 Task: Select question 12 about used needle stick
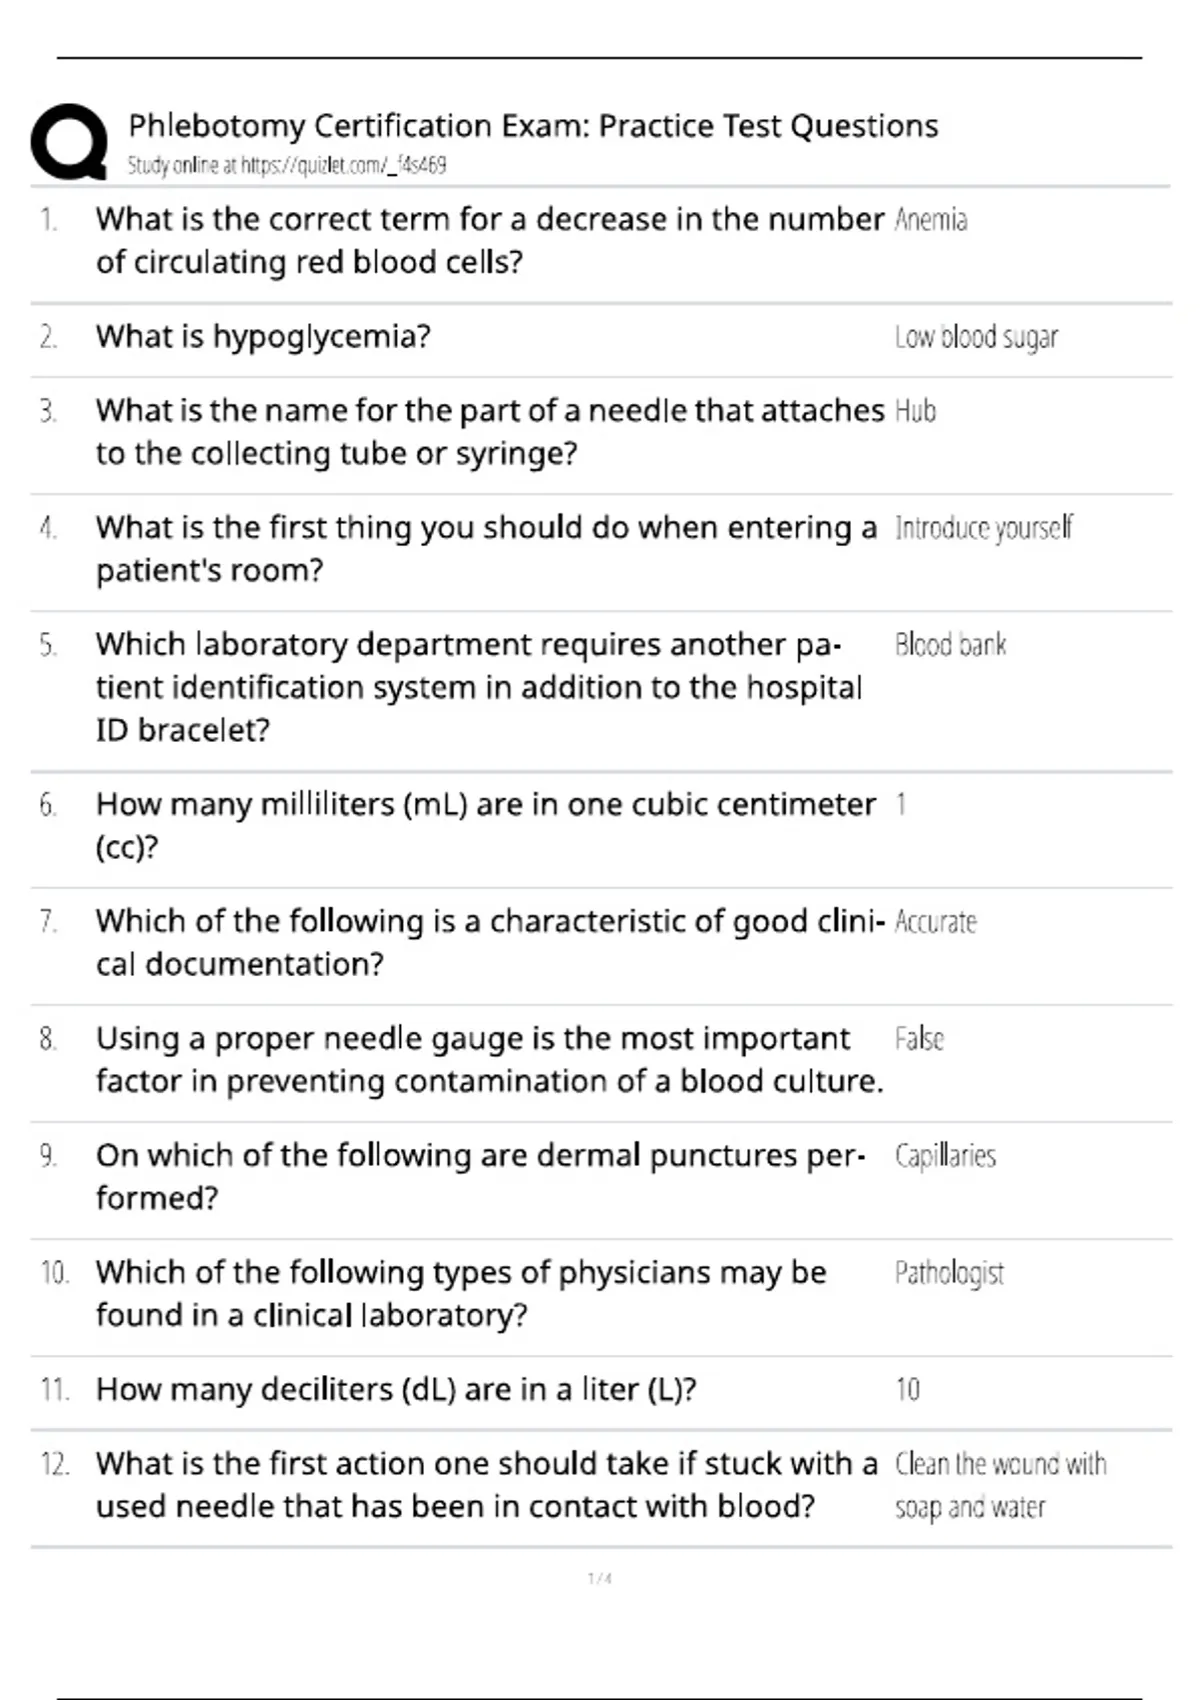pyautogui.click(x=487, y=1485)
